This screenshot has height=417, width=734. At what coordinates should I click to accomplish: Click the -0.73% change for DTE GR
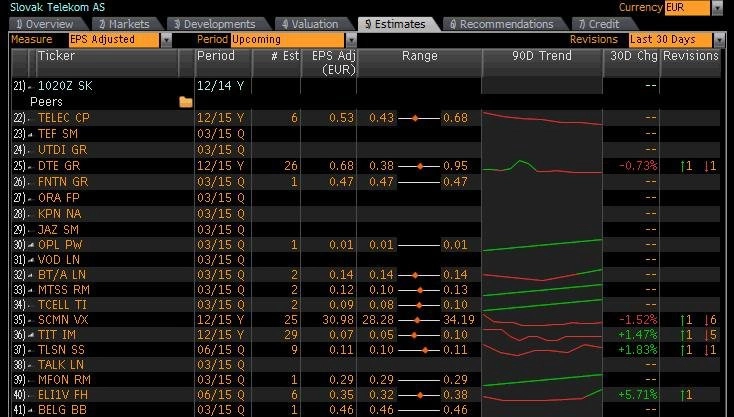coord(638,166)
